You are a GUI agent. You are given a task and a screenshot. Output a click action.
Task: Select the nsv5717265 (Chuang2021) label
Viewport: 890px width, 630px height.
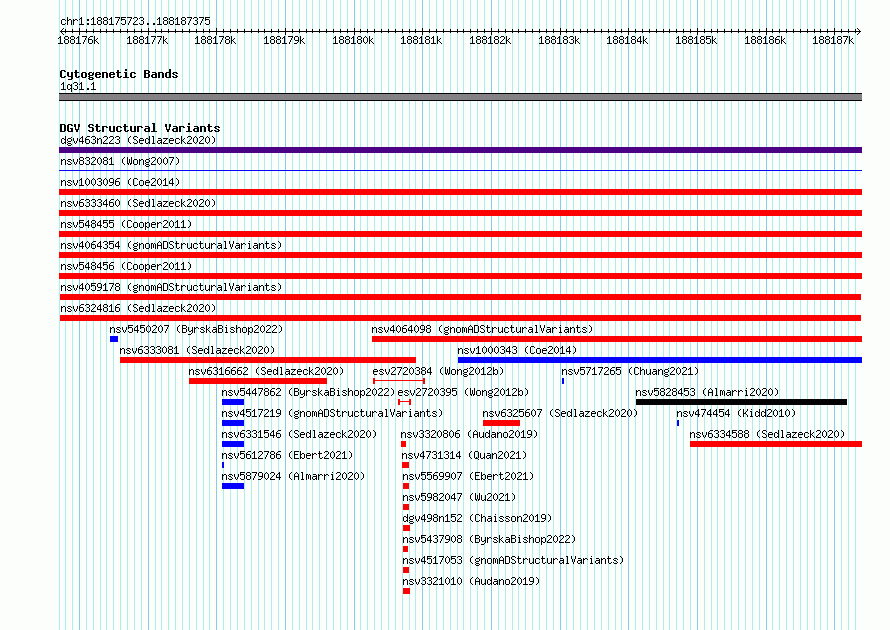pos(630,371)
